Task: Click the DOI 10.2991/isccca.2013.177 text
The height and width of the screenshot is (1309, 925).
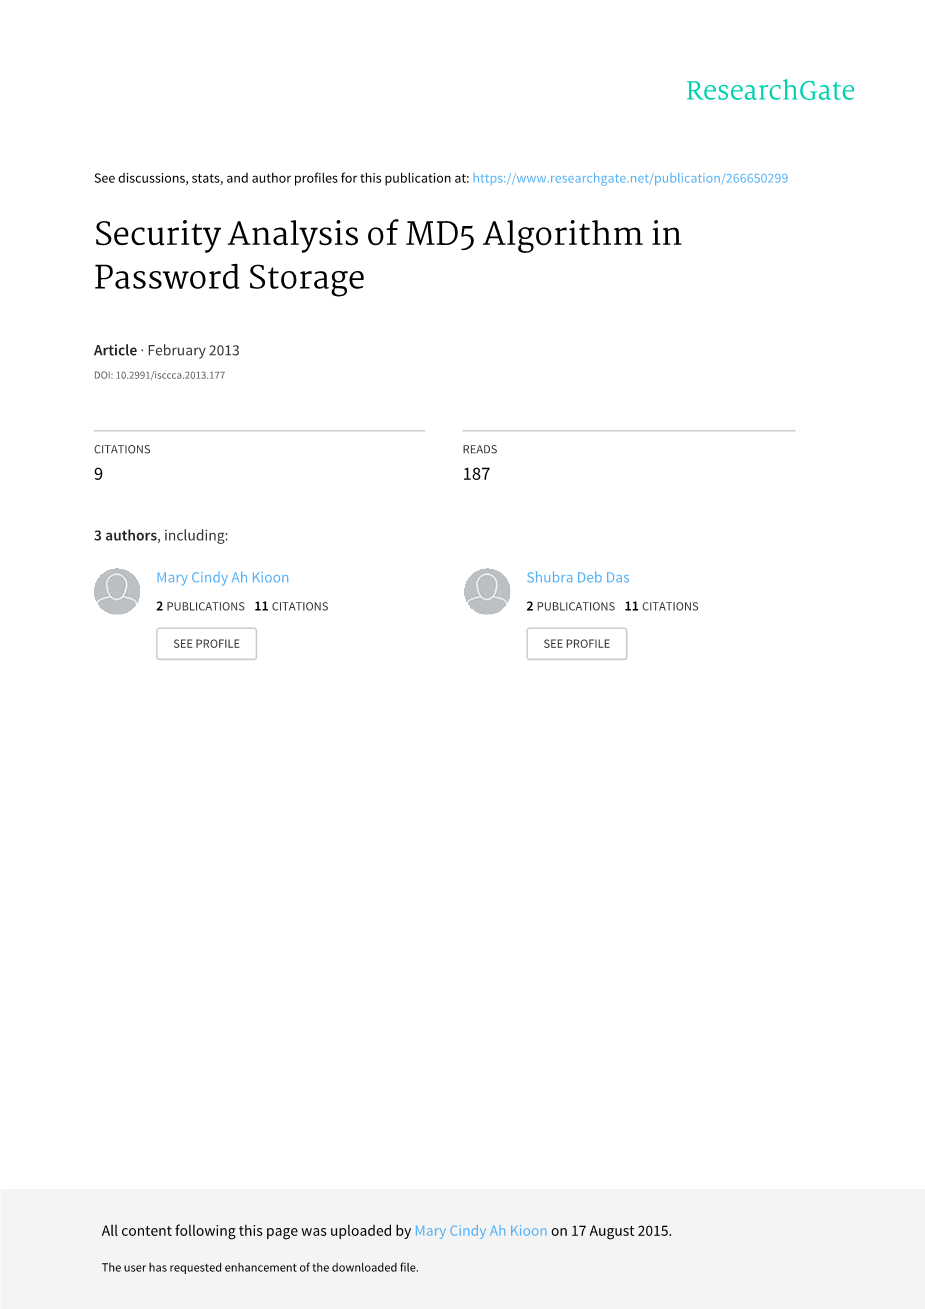Action: 159,376
